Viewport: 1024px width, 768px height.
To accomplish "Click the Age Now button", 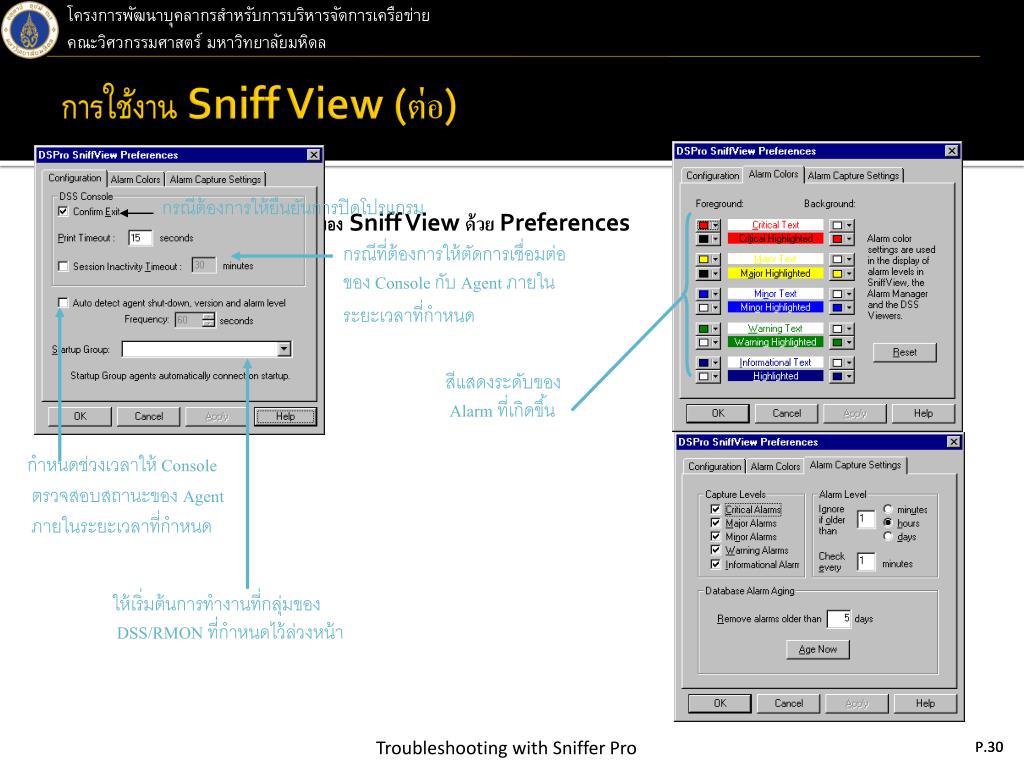I will coord(818,649).
